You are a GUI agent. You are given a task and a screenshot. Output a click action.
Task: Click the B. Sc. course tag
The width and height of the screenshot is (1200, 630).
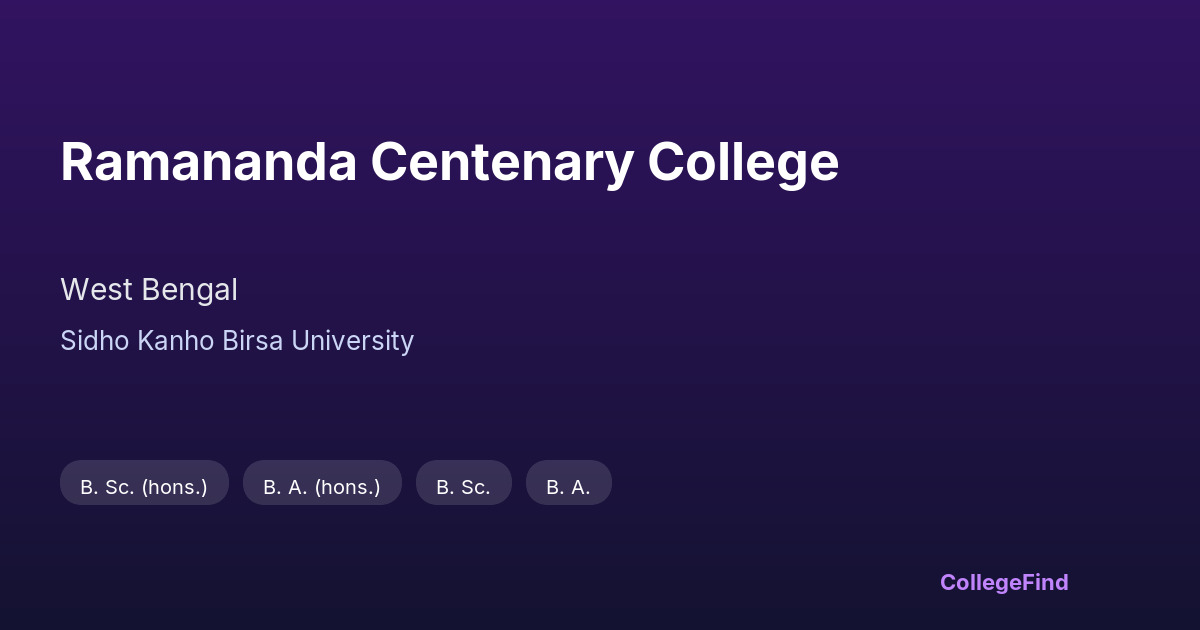463,487
